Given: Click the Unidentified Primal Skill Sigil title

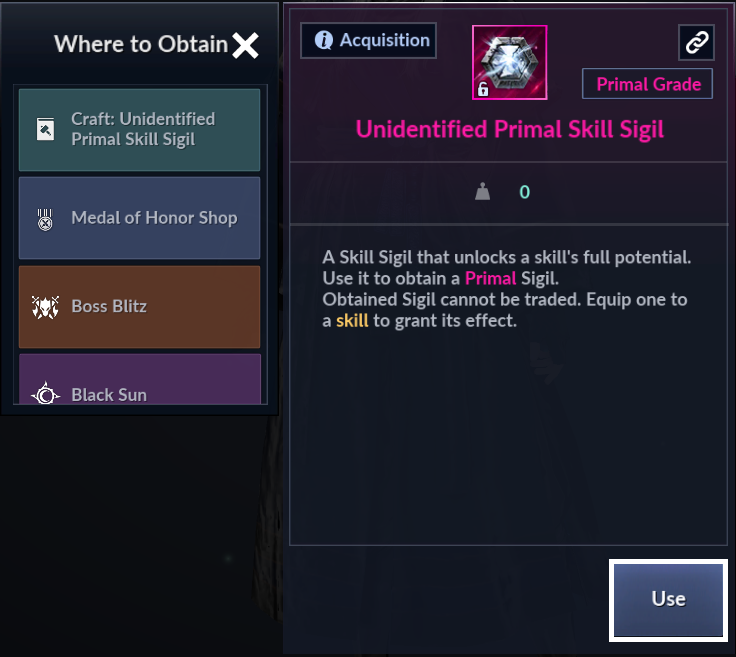Looking at the screenshot, I should [509, 130].
